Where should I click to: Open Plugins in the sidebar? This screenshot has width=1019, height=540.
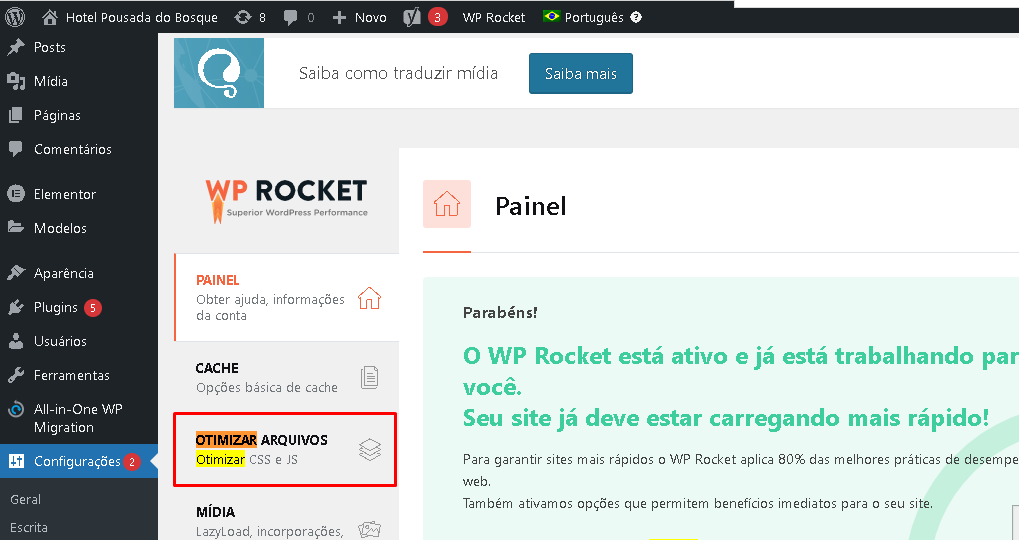(56, 307)
